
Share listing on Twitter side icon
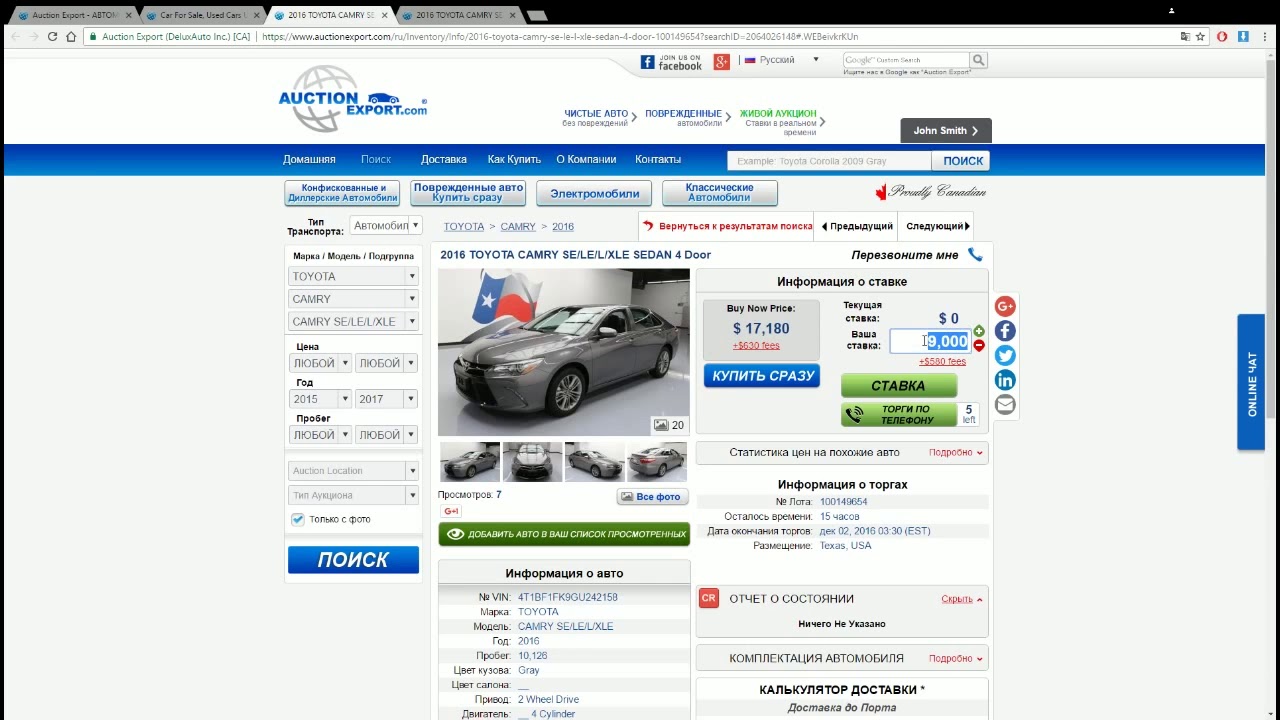(x=1005, y=355)
